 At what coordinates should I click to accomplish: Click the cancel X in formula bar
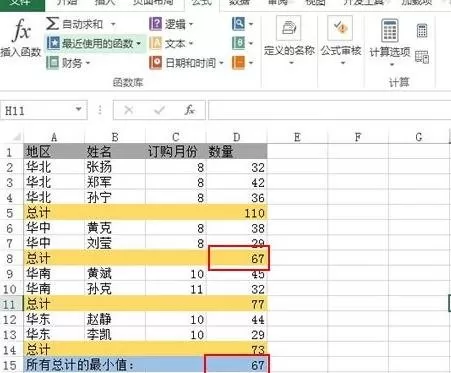pos(128,110)
